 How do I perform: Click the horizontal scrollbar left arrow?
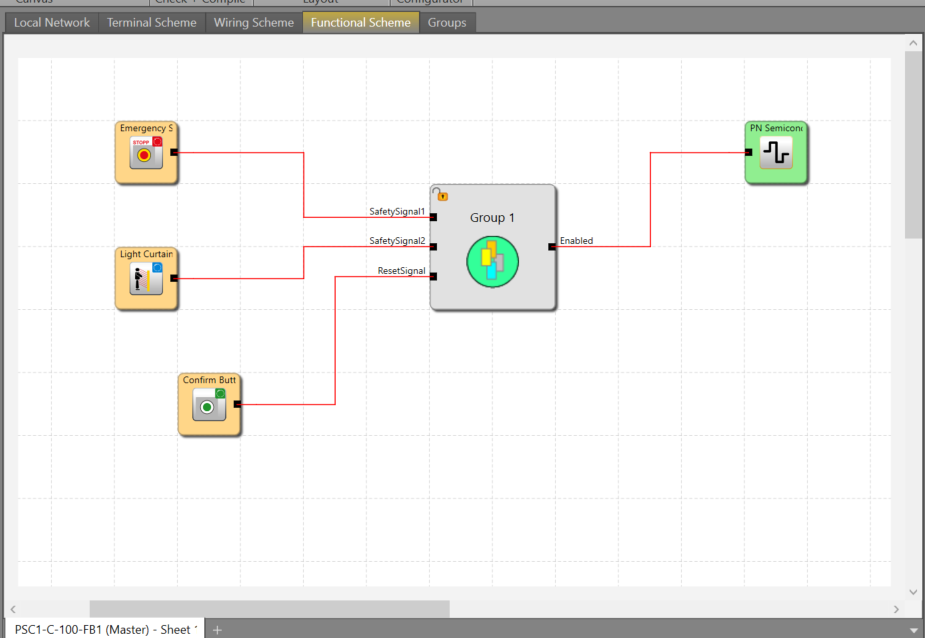click(x=13, y=609)
